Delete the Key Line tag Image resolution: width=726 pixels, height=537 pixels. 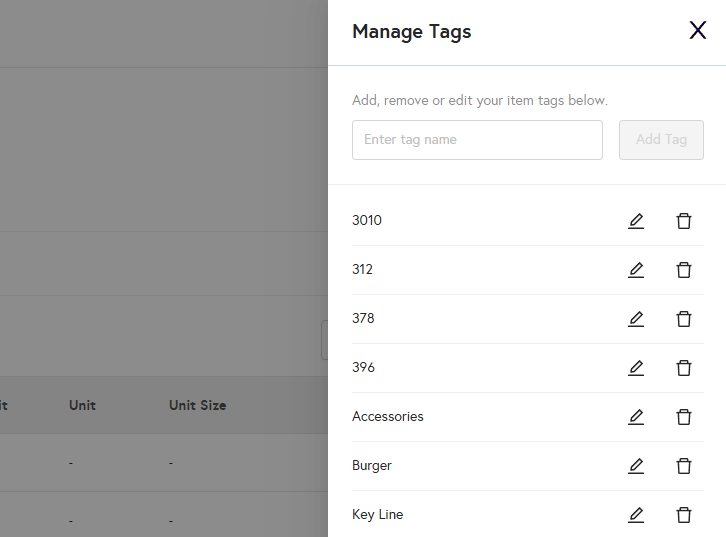684,515
